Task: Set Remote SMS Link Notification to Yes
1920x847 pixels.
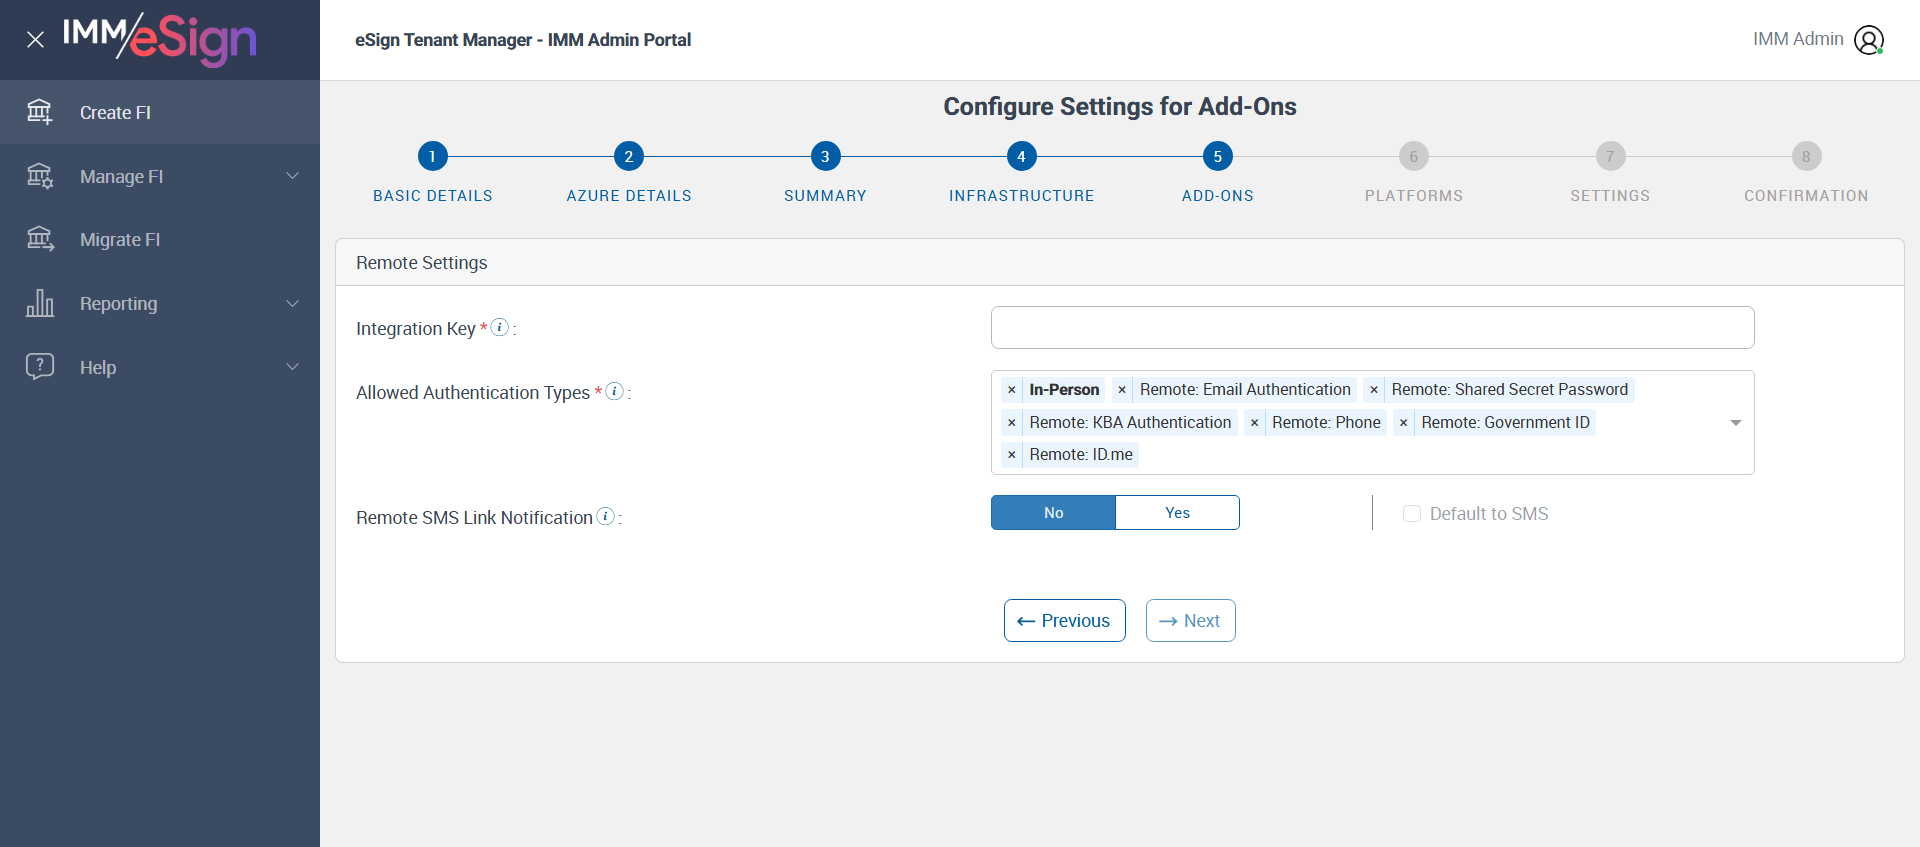Action: click(x=1177, y=513)
